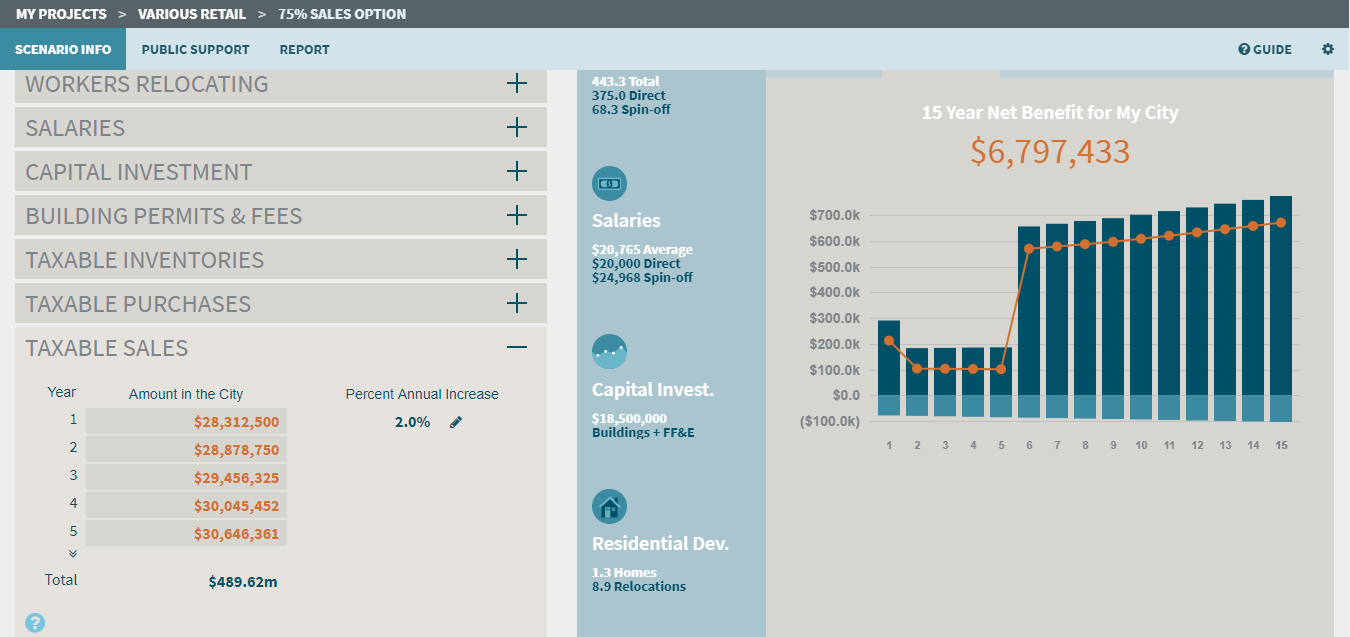Click the Residential Dev. house icon
Viewport: 1350px width, 637px height.
pyautogui.click(x=609, y=507)
